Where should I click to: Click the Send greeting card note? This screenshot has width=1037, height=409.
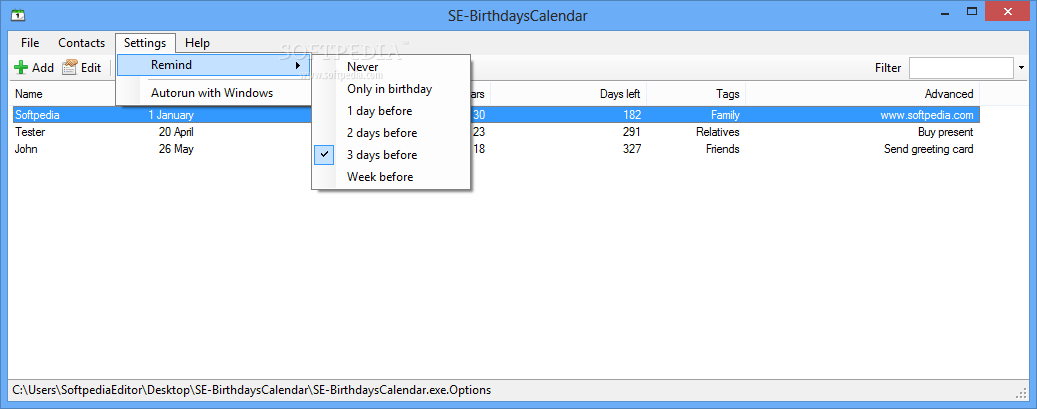(929, 149)
